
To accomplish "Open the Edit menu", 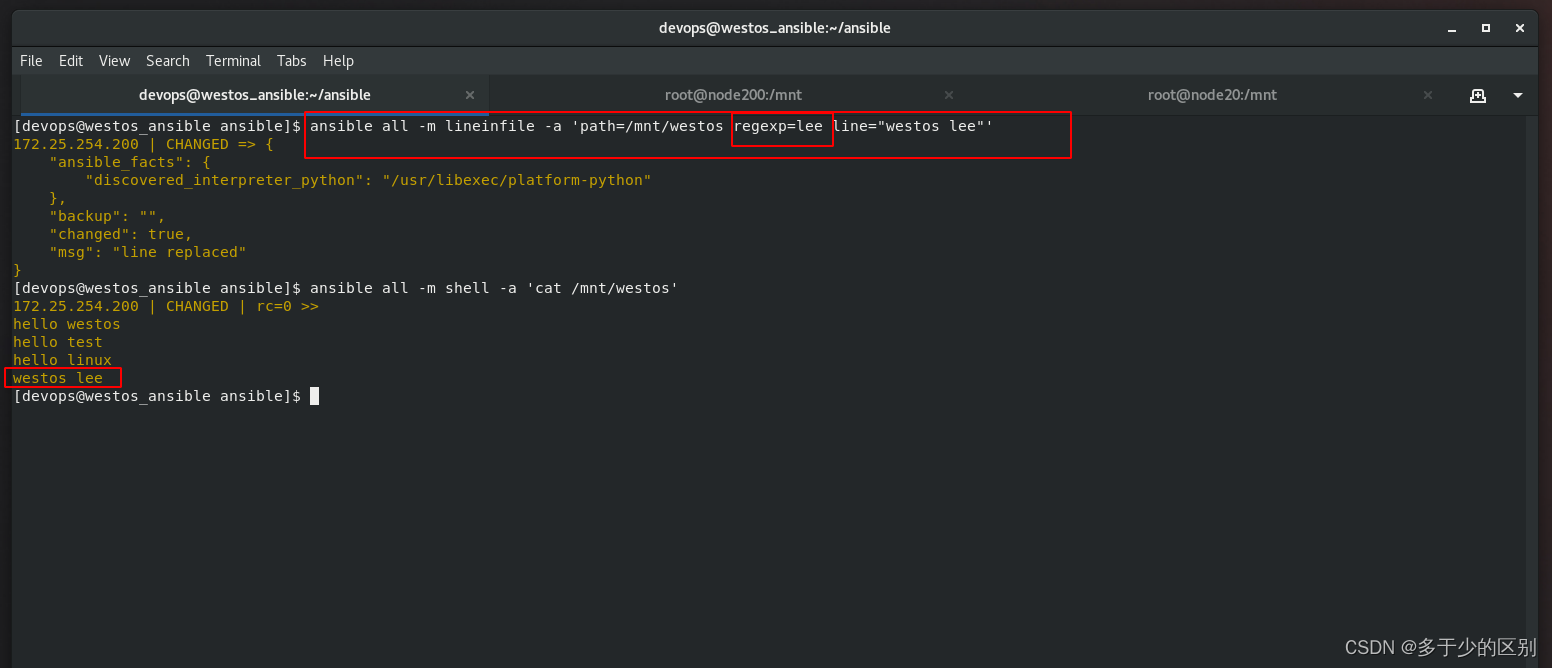I will pyautogui.click(x=71, y=61).
